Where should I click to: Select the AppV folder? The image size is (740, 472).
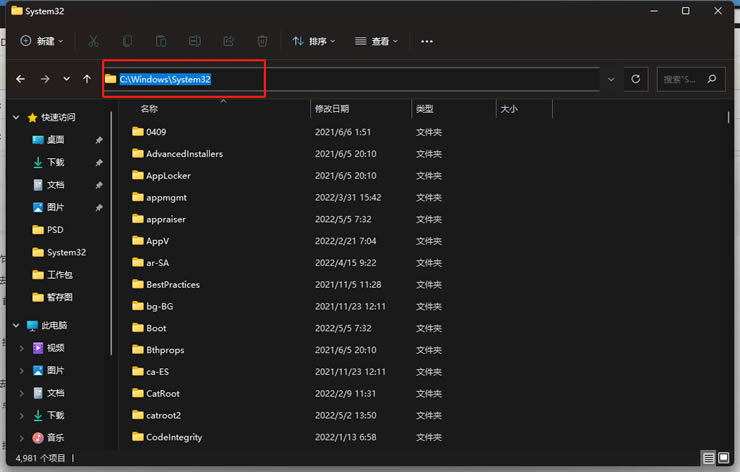click(151, 241)
